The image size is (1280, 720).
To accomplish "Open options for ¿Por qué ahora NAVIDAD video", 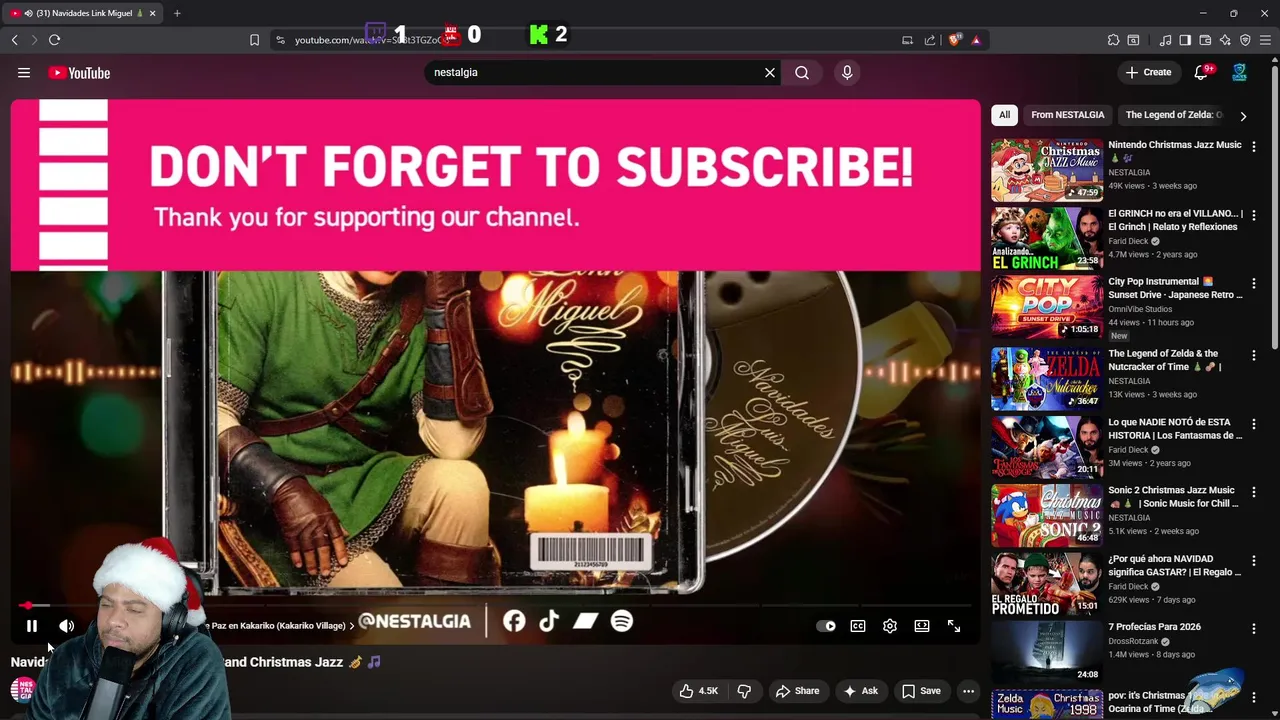I will point(1253,561).
